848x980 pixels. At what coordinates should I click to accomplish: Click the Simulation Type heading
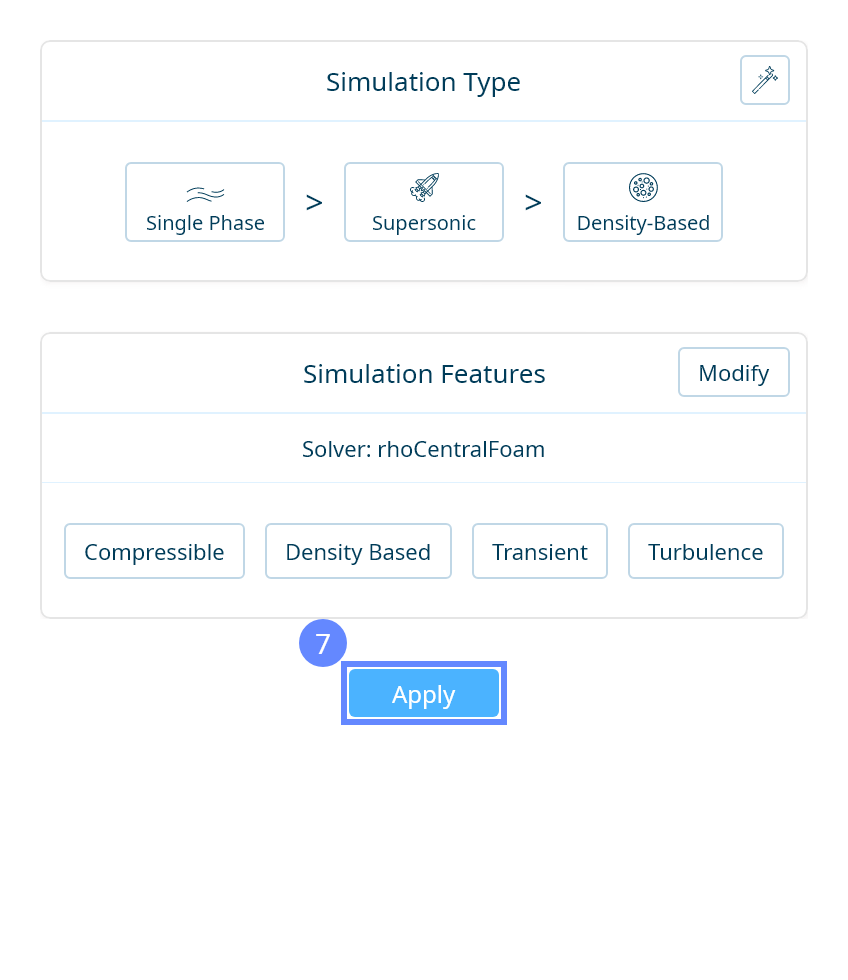[423, 82]
